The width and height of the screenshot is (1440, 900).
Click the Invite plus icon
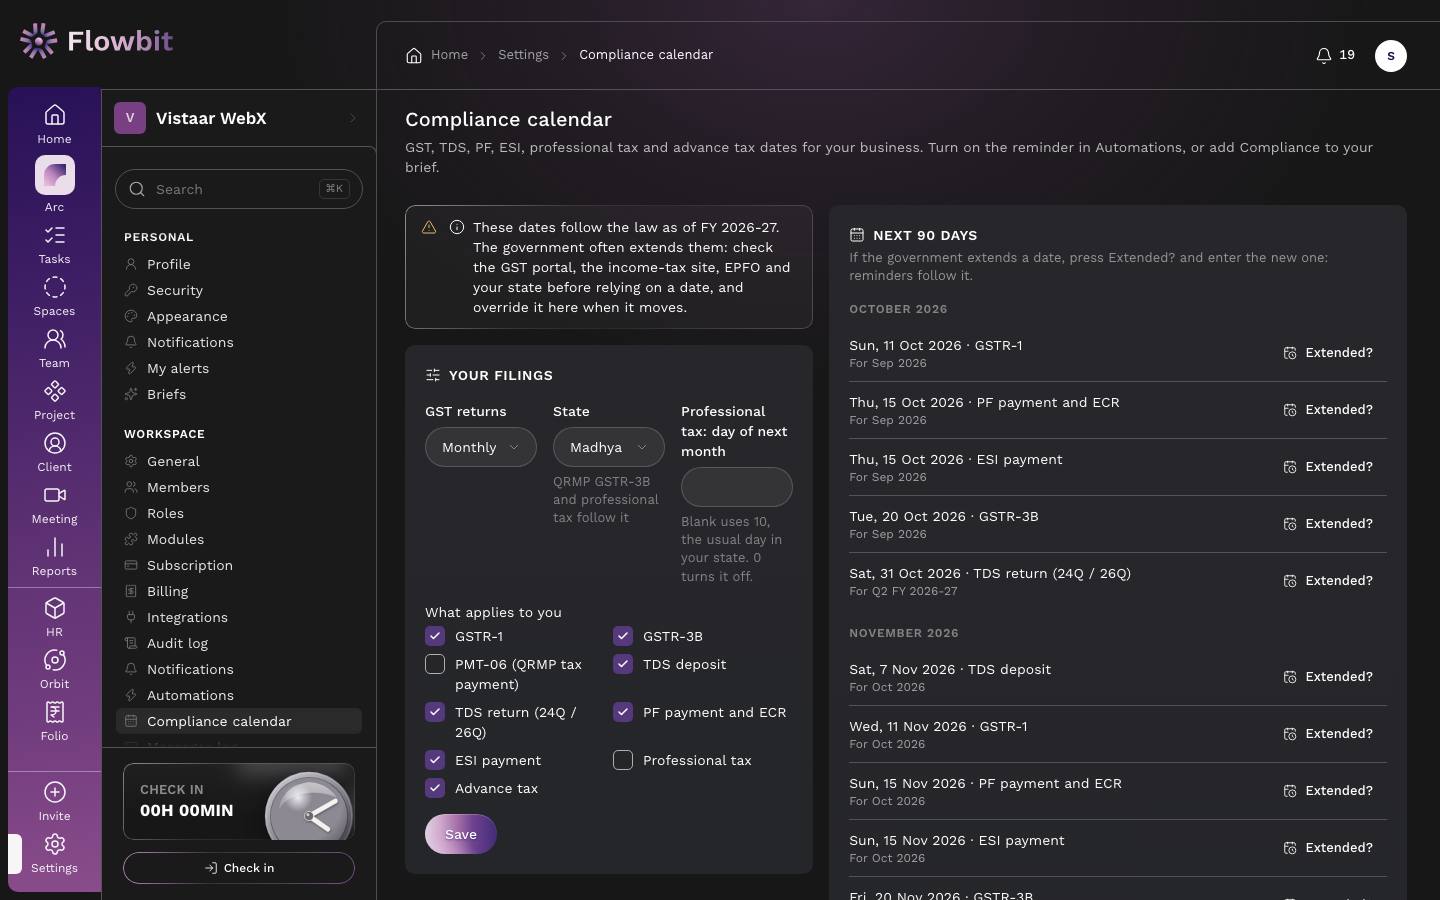point(55,793)
